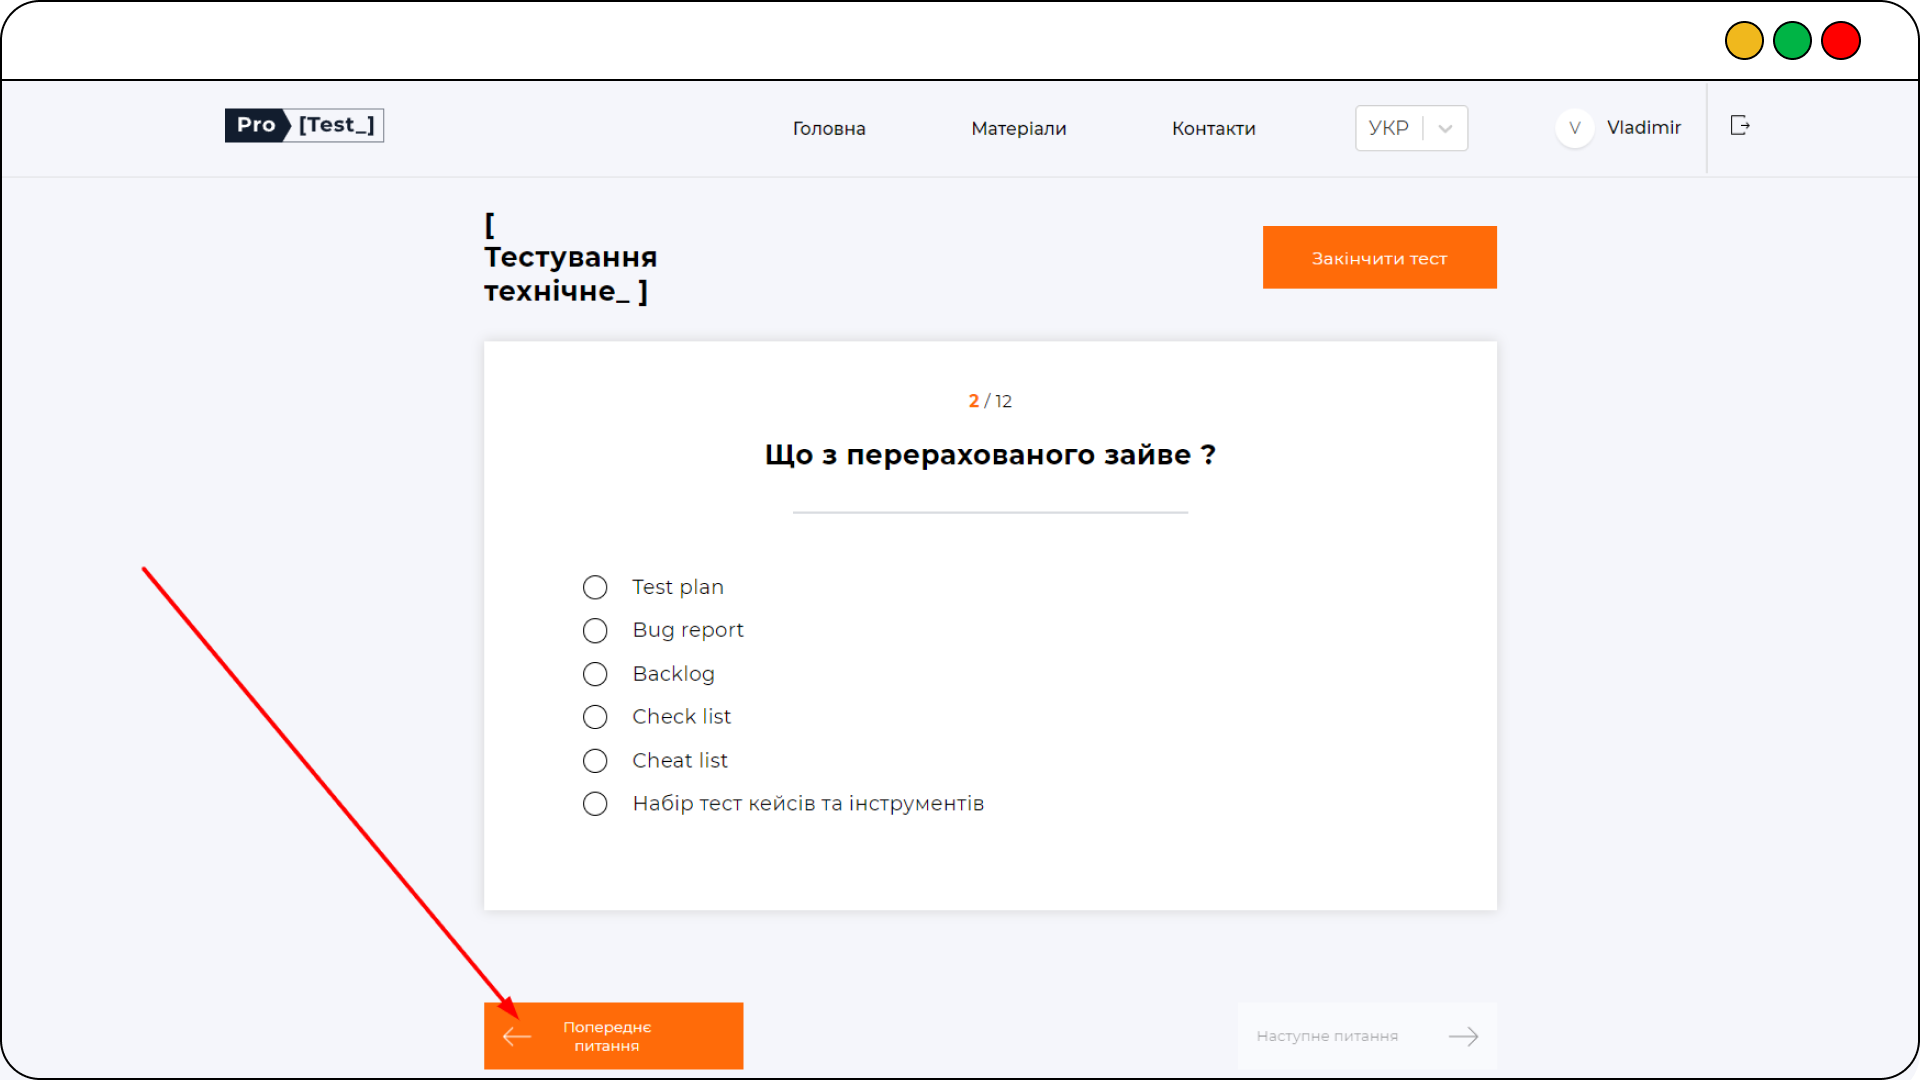
Task: Expand the language selector chevron
Action: pos(1445,128)
